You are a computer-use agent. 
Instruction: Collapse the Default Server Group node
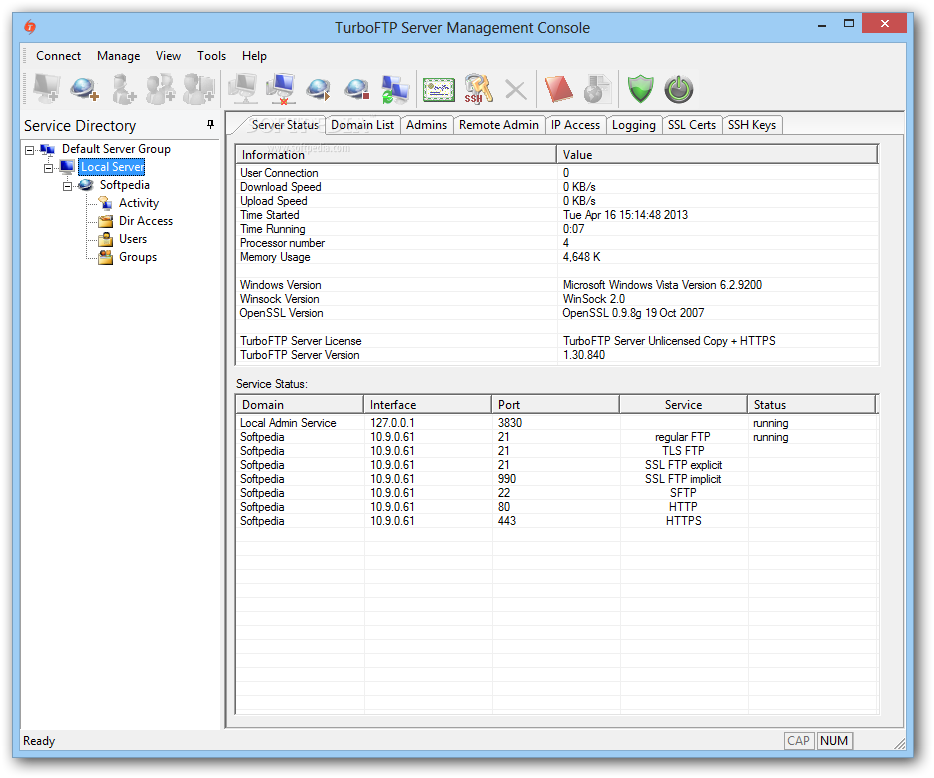(30, 150)
